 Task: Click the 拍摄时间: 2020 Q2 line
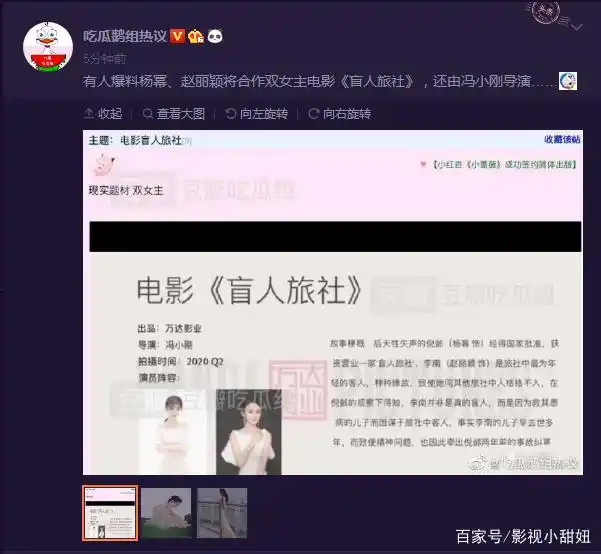(181, 362)
